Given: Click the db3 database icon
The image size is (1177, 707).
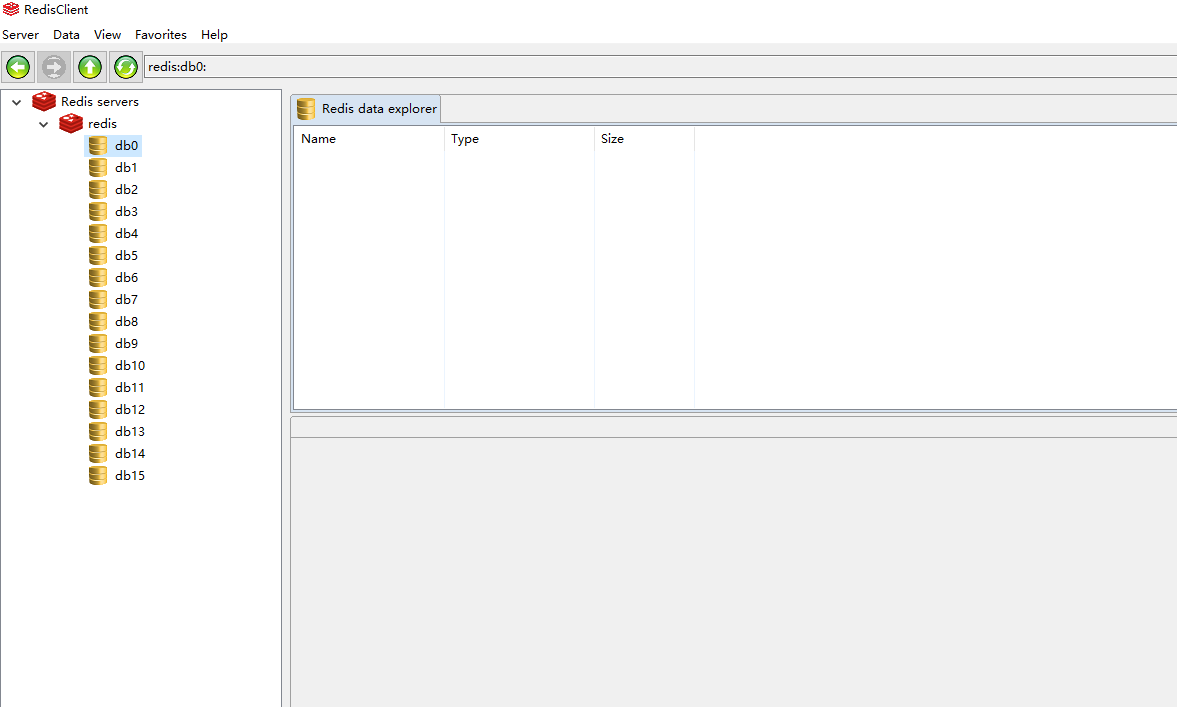Looking at the screenshot, I should coord(98,211).
